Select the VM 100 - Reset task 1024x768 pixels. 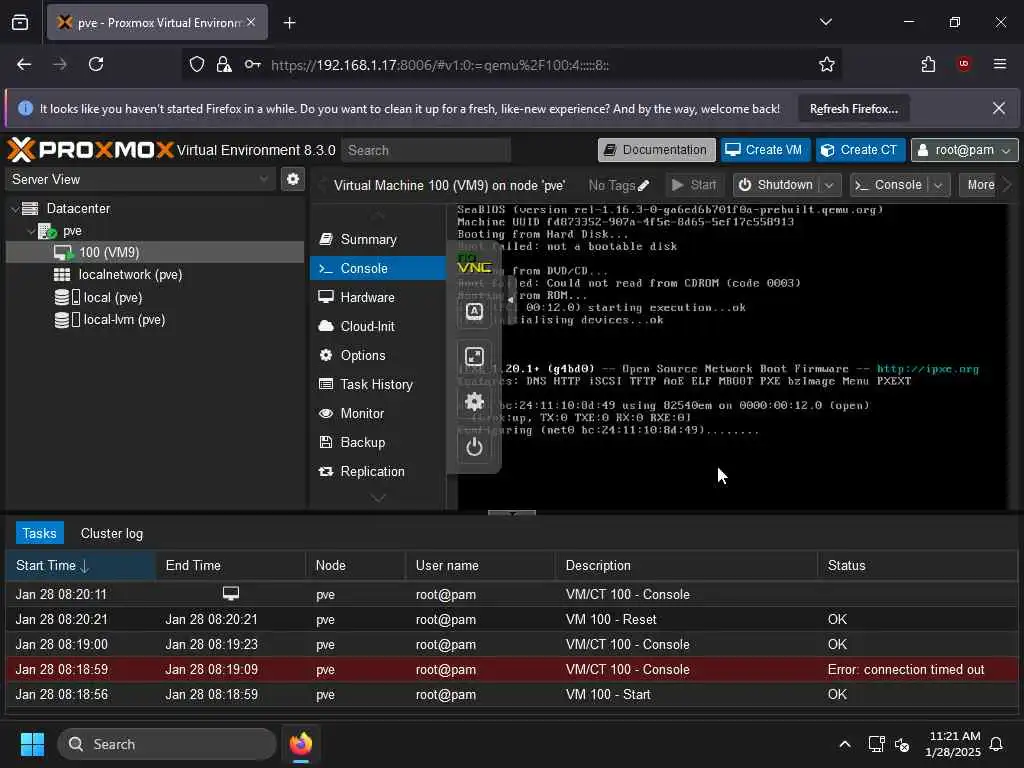512,619
